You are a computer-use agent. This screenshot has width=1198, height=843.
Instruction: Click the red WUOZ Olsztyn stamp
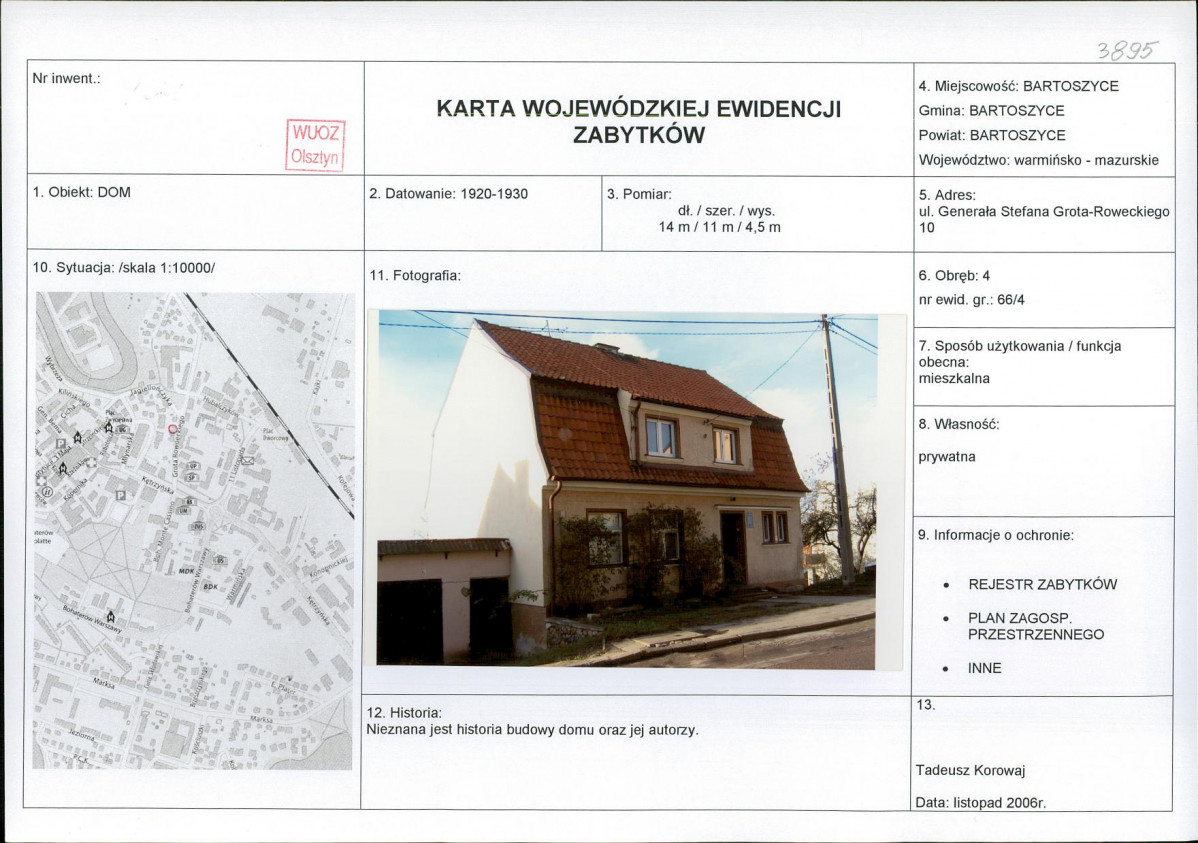click(x=316, y=144)
